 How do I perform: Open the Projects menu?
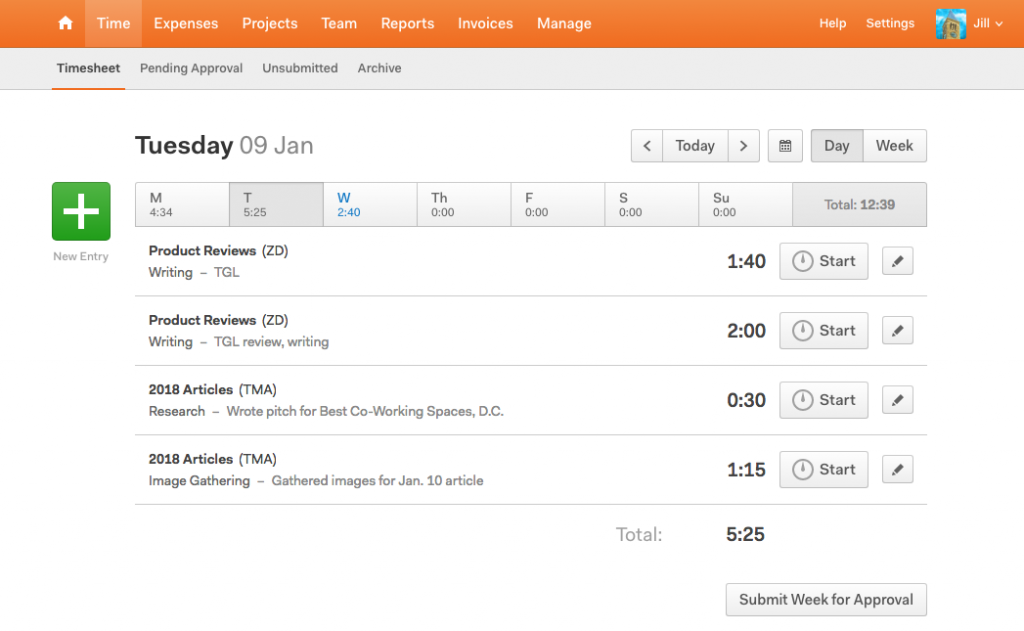click(270, 24)
